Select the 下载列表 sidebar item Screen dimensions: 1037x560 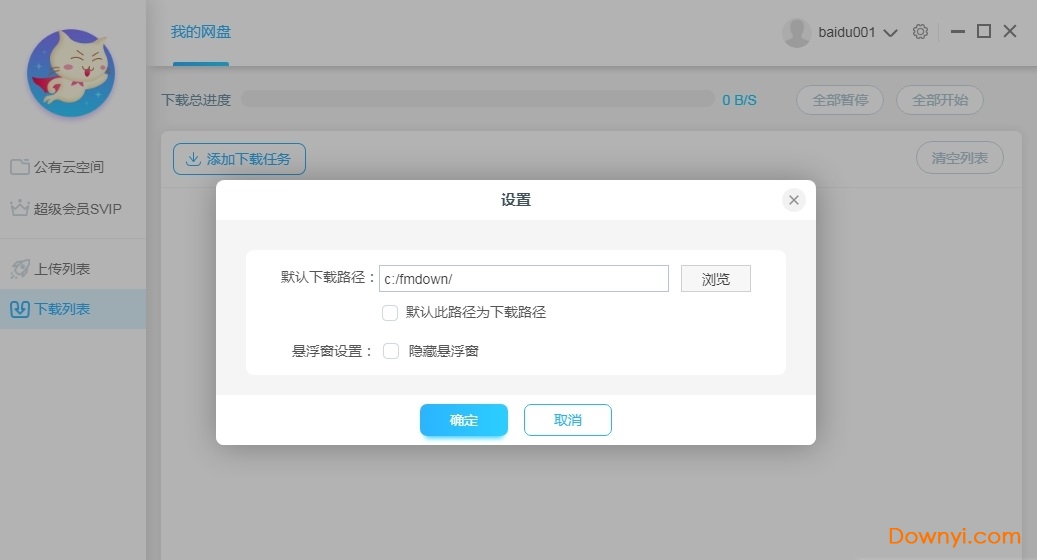point(73,309)
